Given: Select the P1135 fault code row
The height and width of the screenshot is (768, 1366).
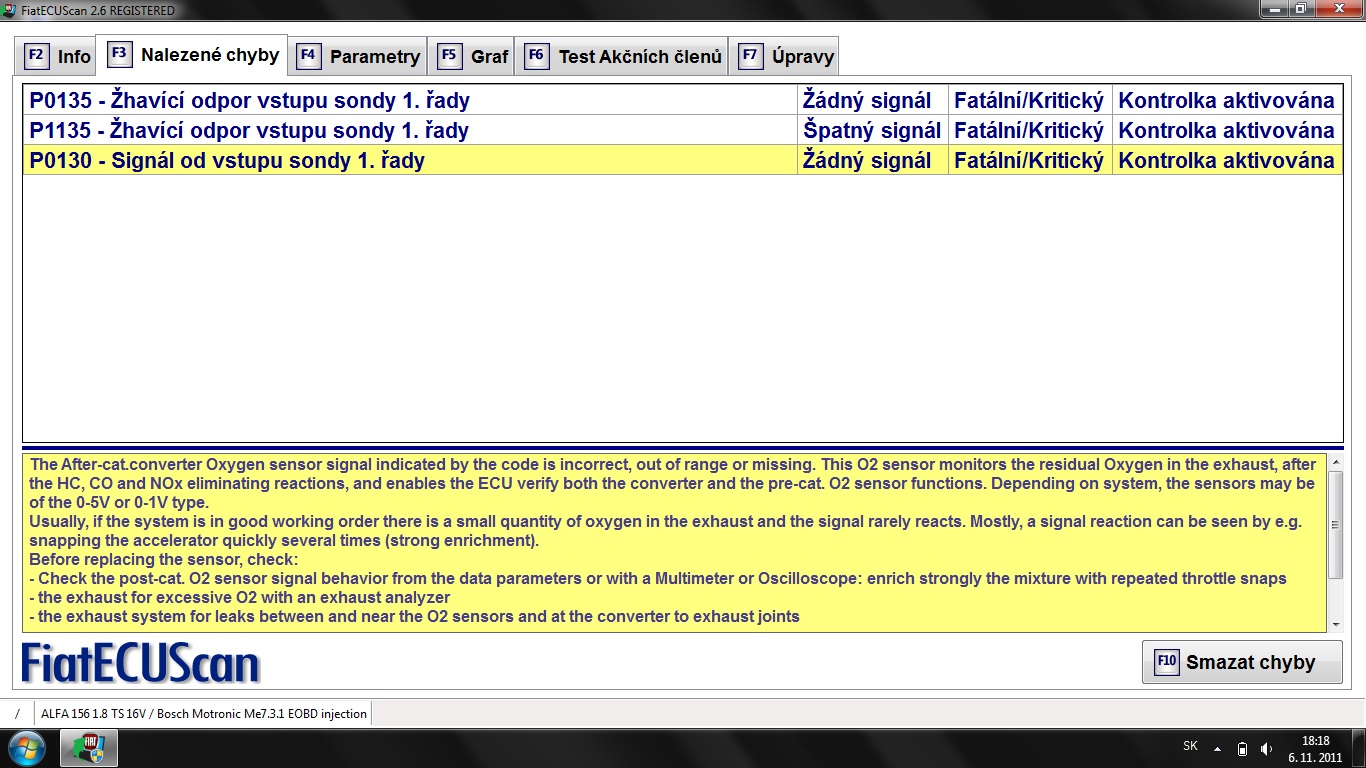Looking at the screenshot, I should click(x=410, y=130).
